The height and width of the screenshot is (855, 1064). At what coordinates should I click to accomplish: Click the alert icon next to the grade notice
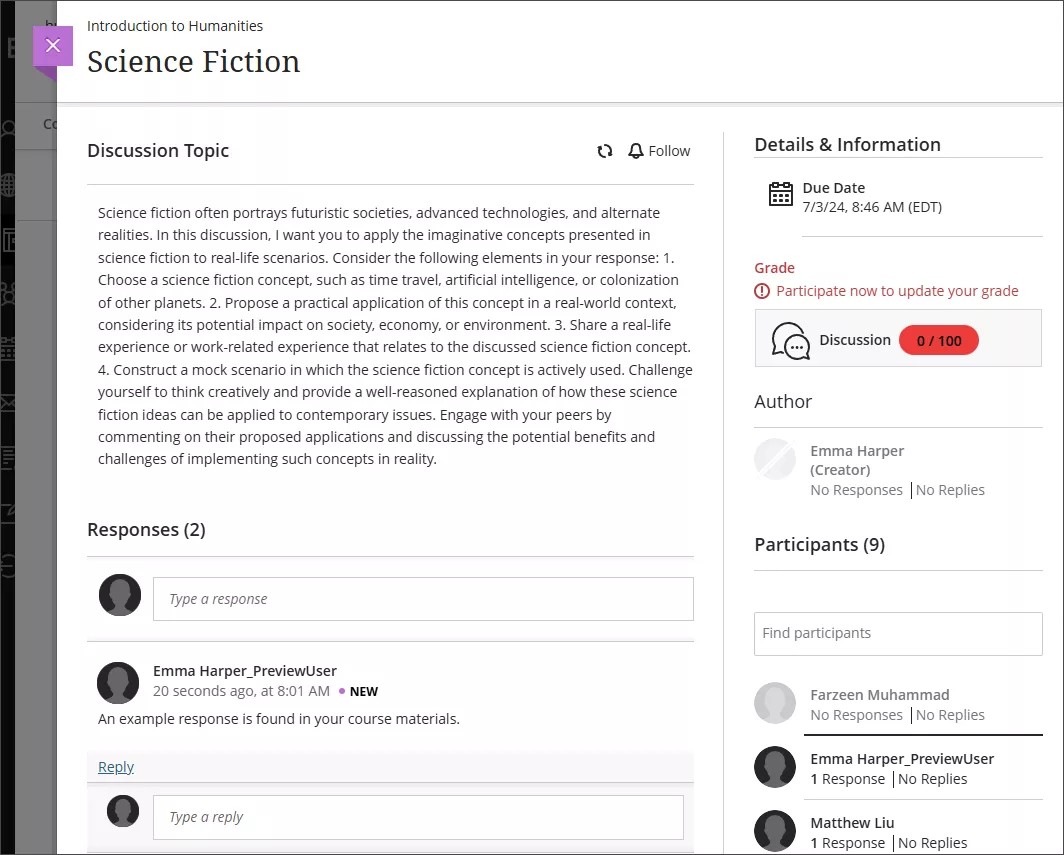[x=764, y=290]
